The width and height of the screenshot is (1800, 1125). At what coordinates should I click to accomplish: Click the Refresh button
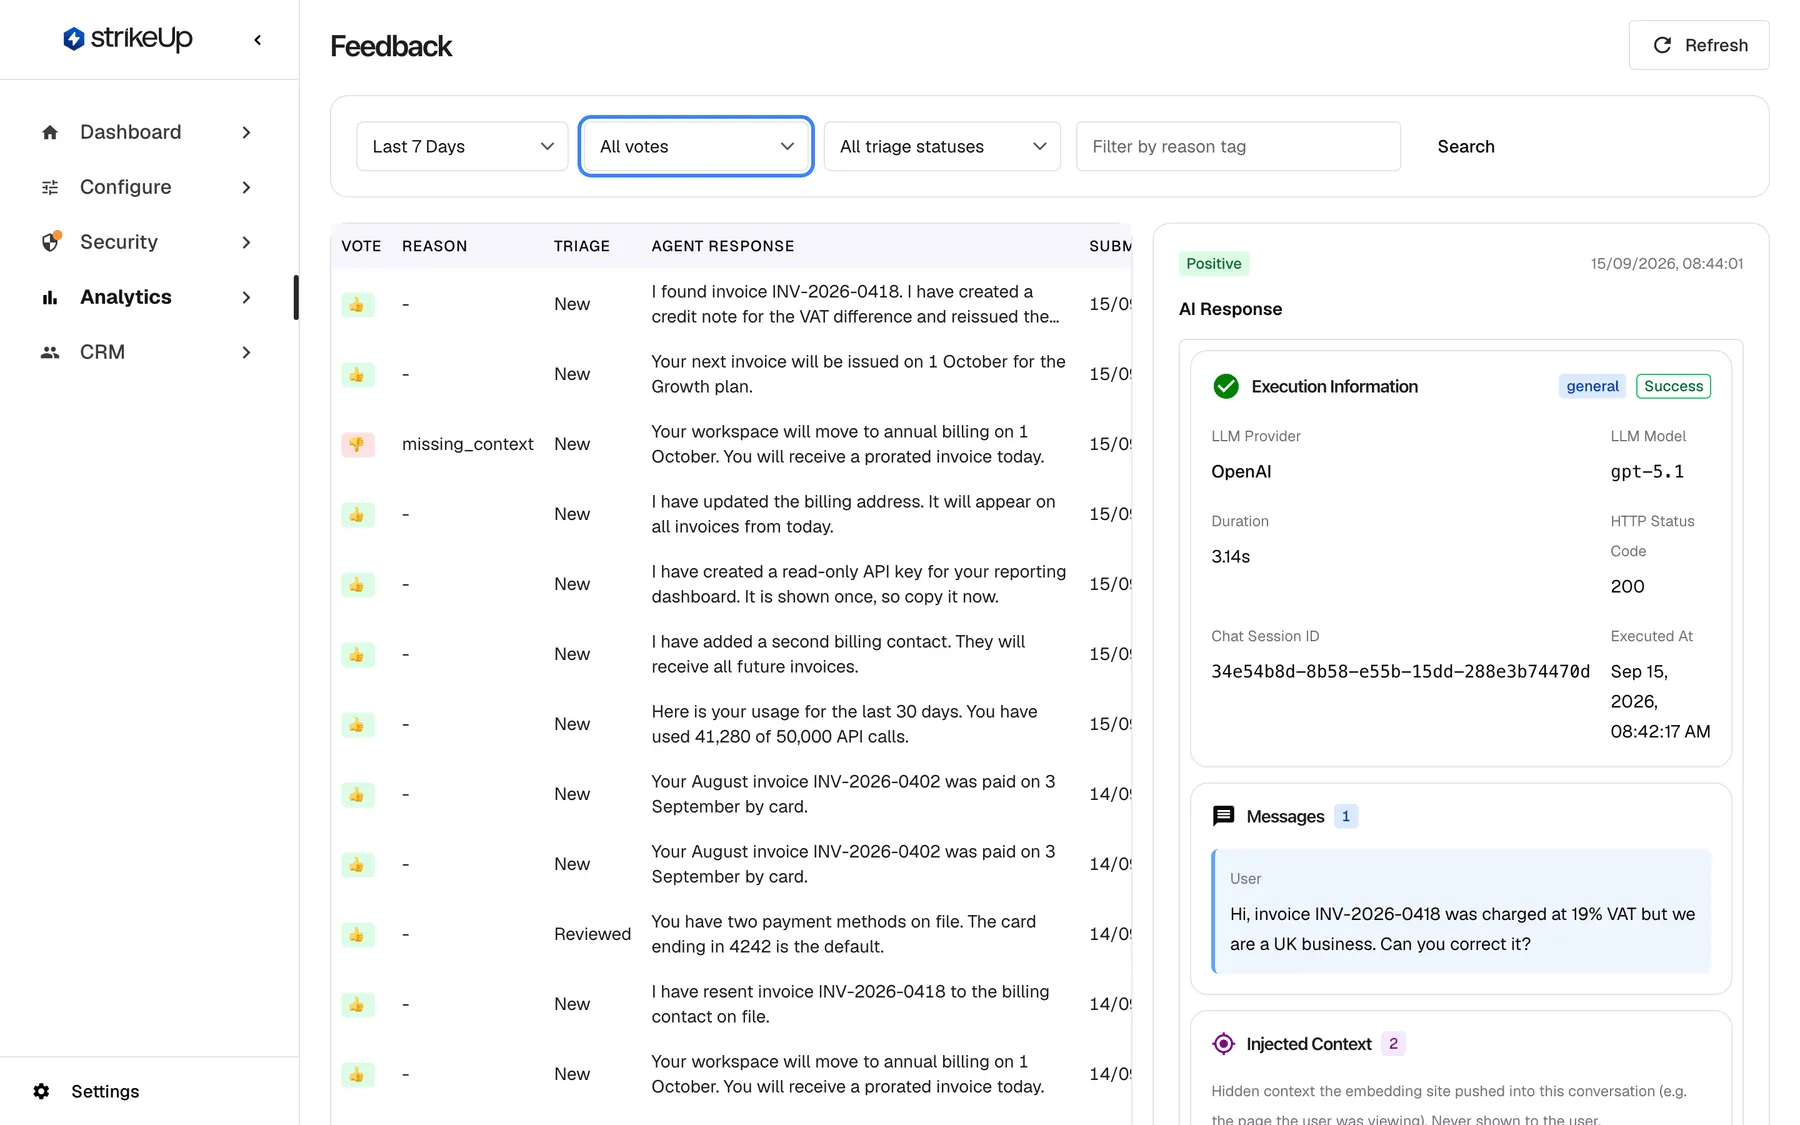(x=1698, y=45)
